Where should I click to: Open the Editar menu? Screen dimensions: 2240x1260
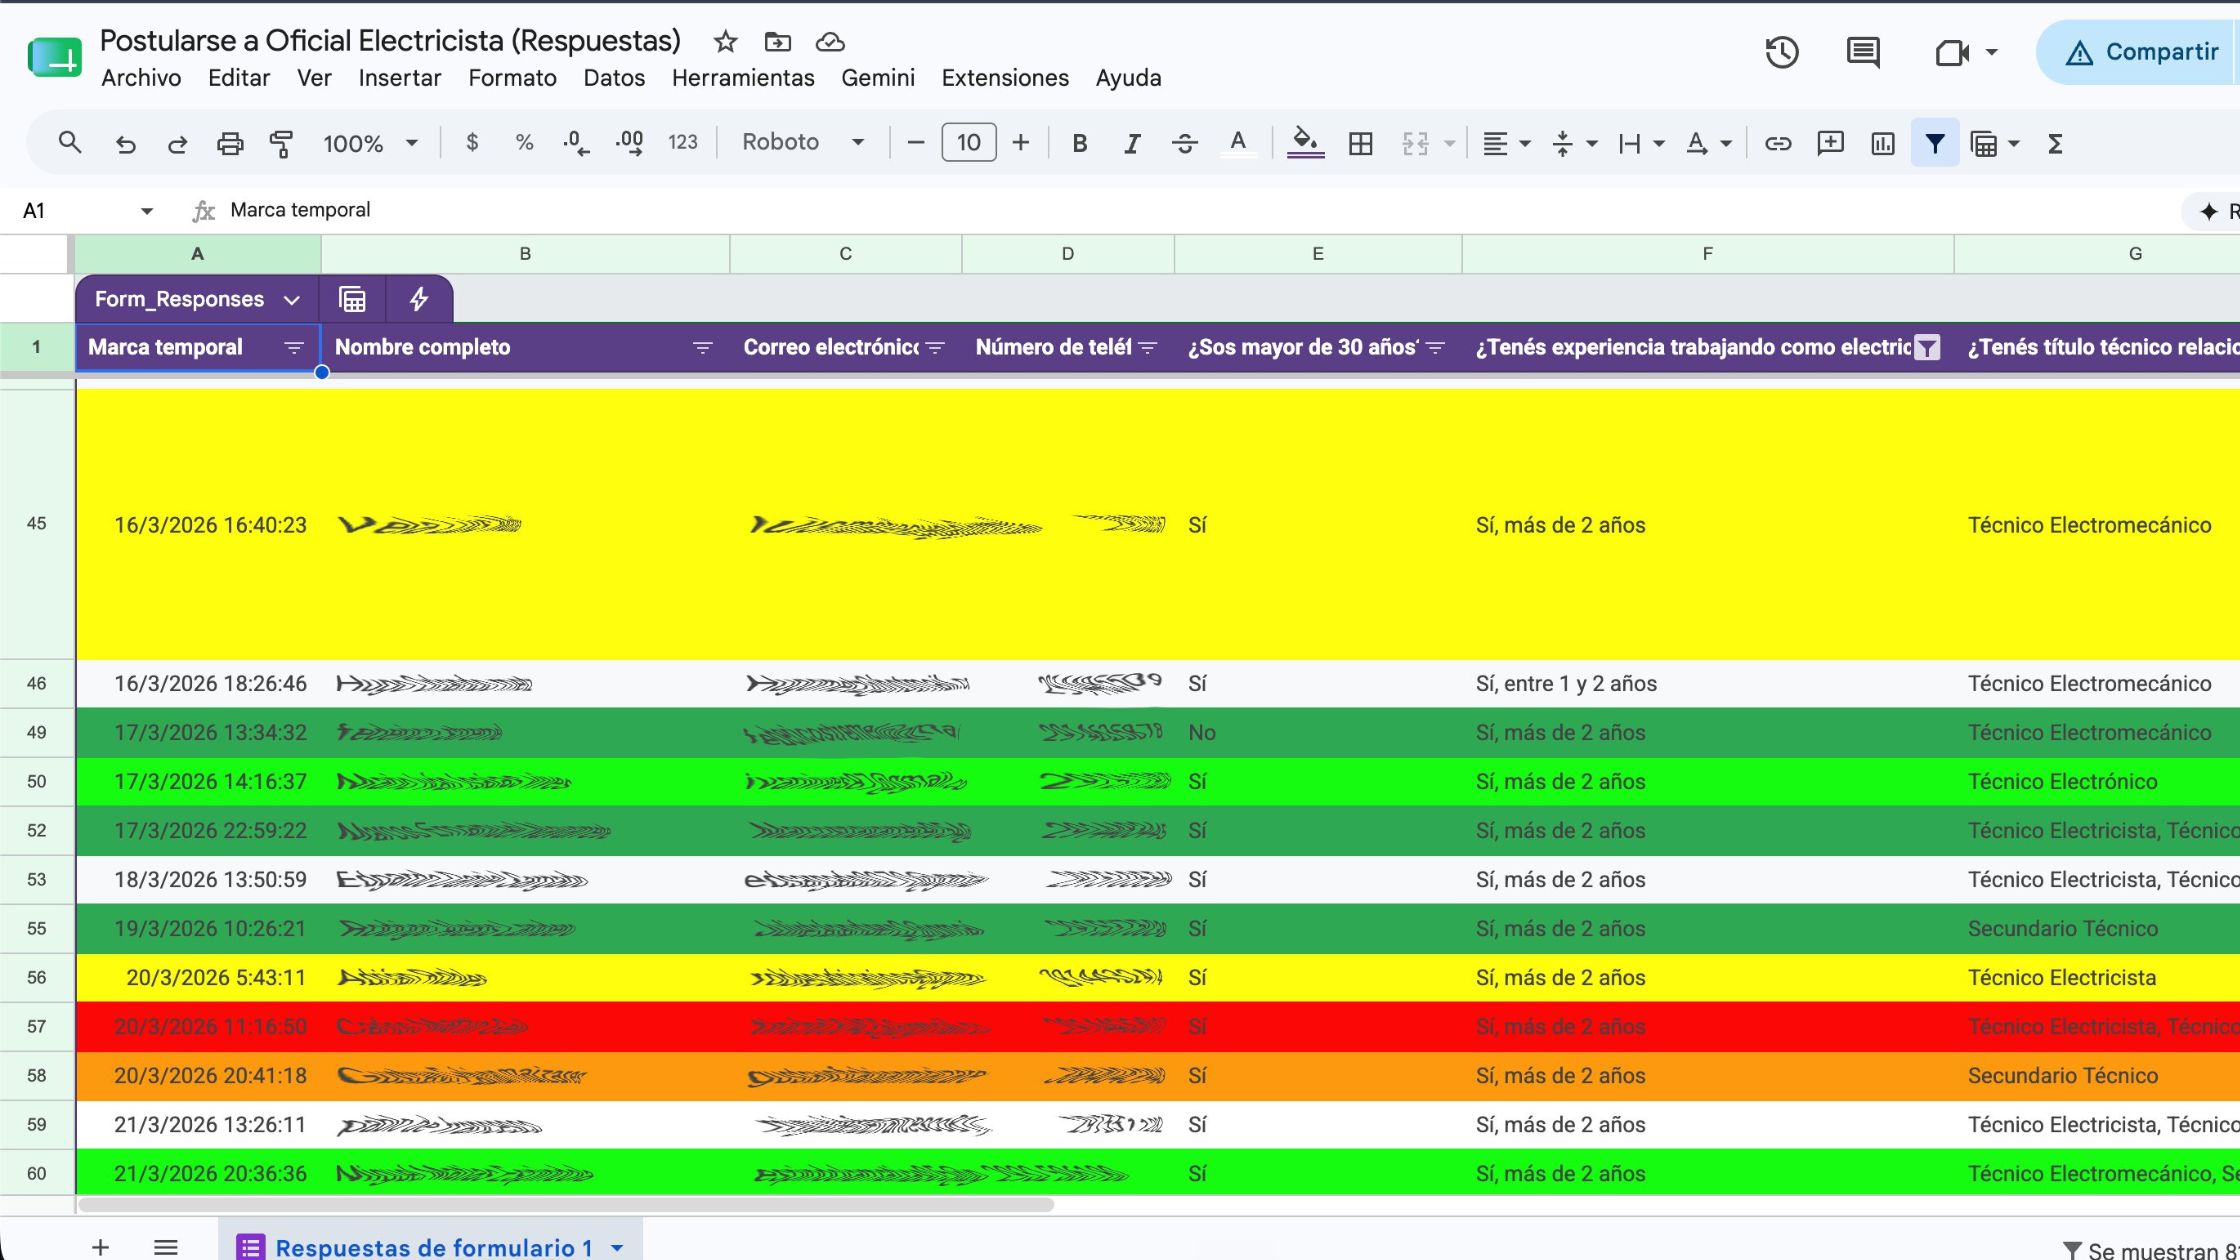click(x=239, y=78)
